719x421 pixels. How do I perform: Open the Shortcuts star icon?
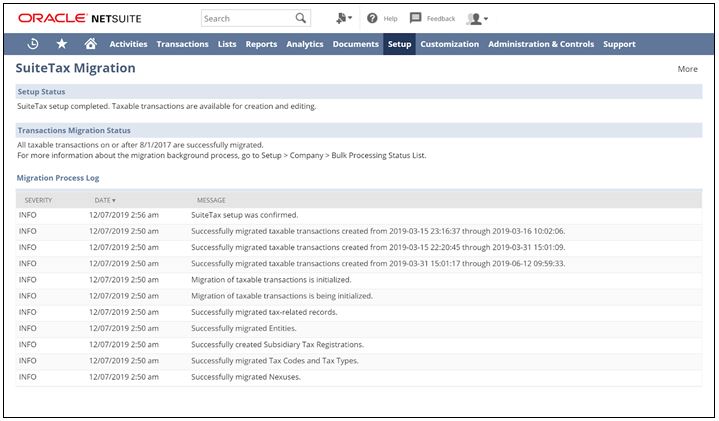[x=61, y=44]
